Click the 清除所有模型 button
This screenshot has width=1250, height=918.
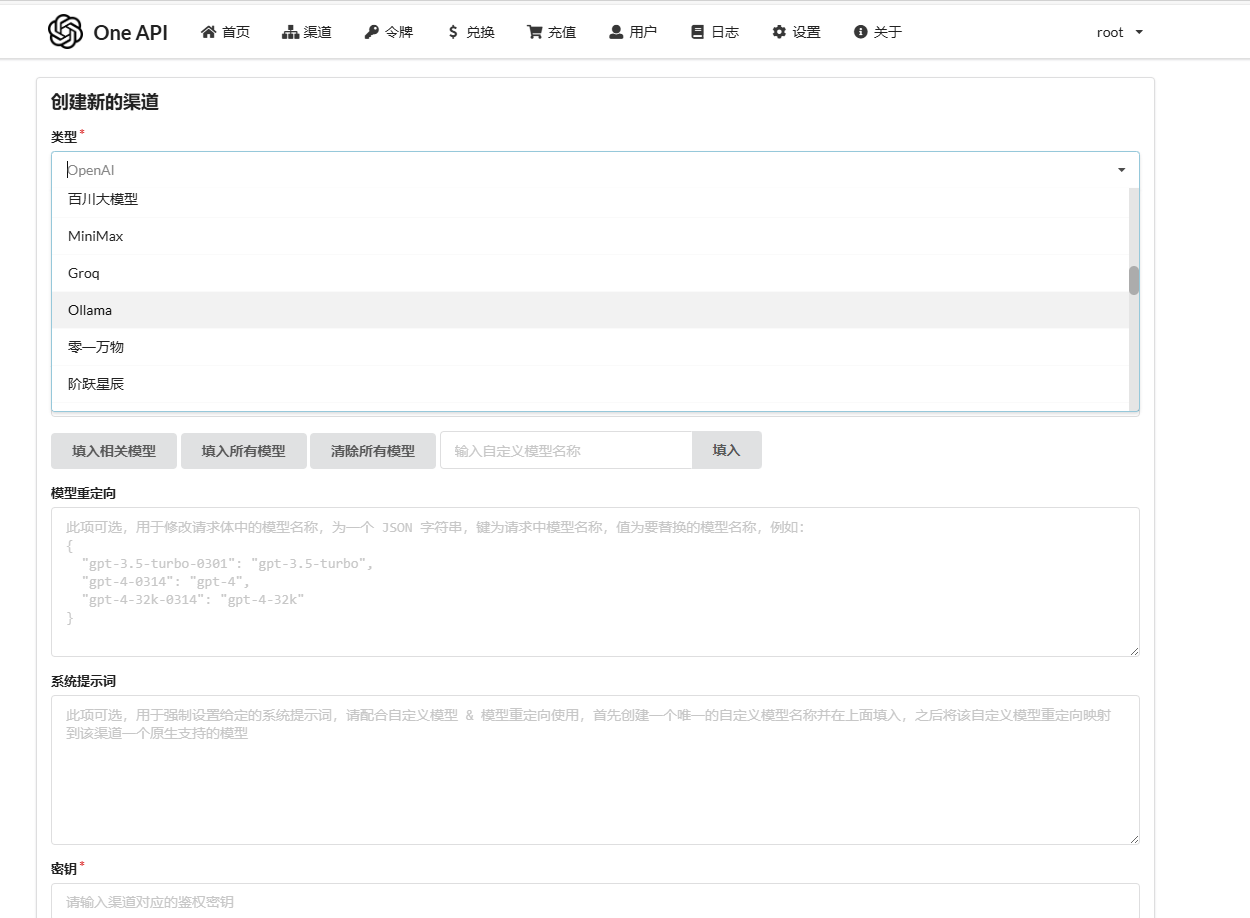point(373,451)
